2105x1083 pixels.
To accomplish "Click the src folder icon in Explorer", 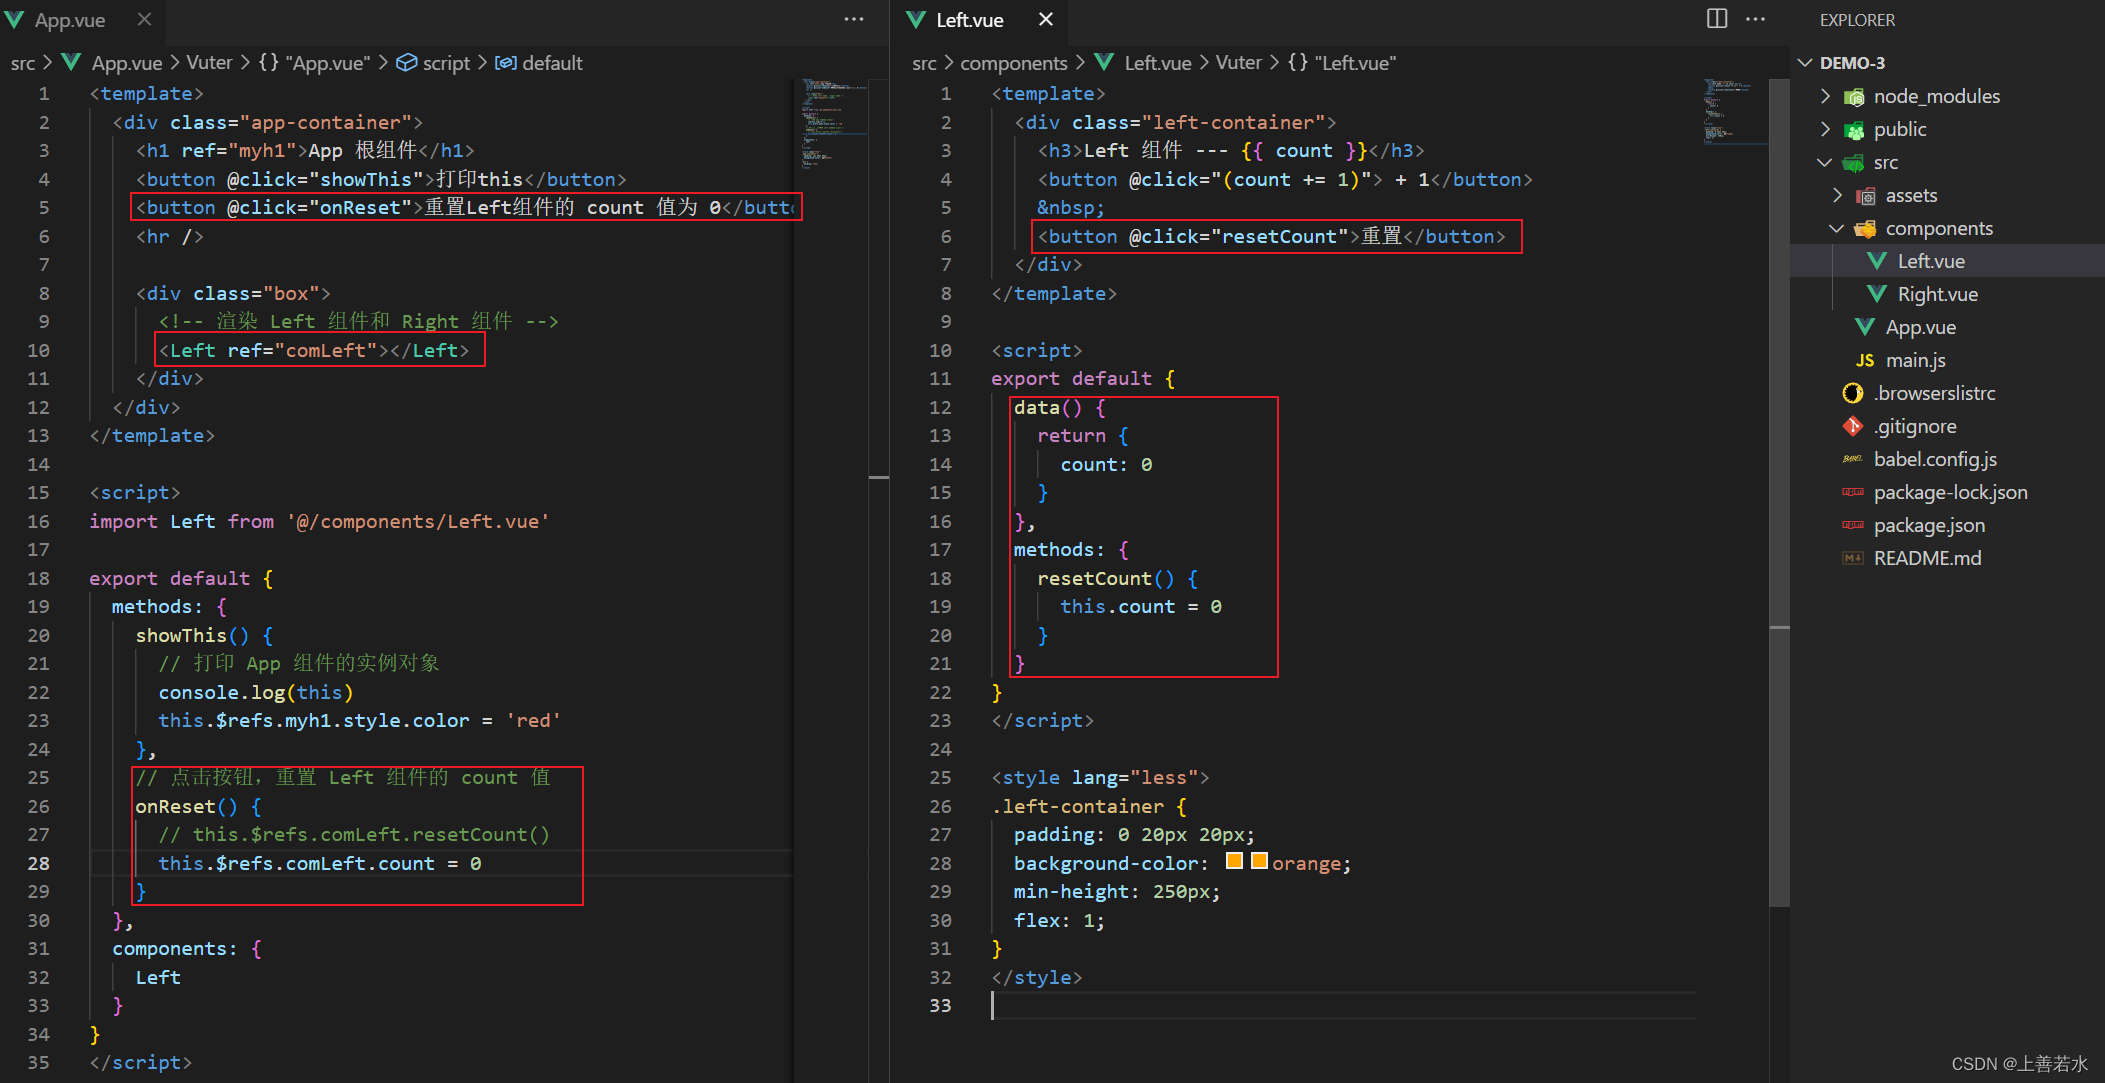I will 1854,163.
